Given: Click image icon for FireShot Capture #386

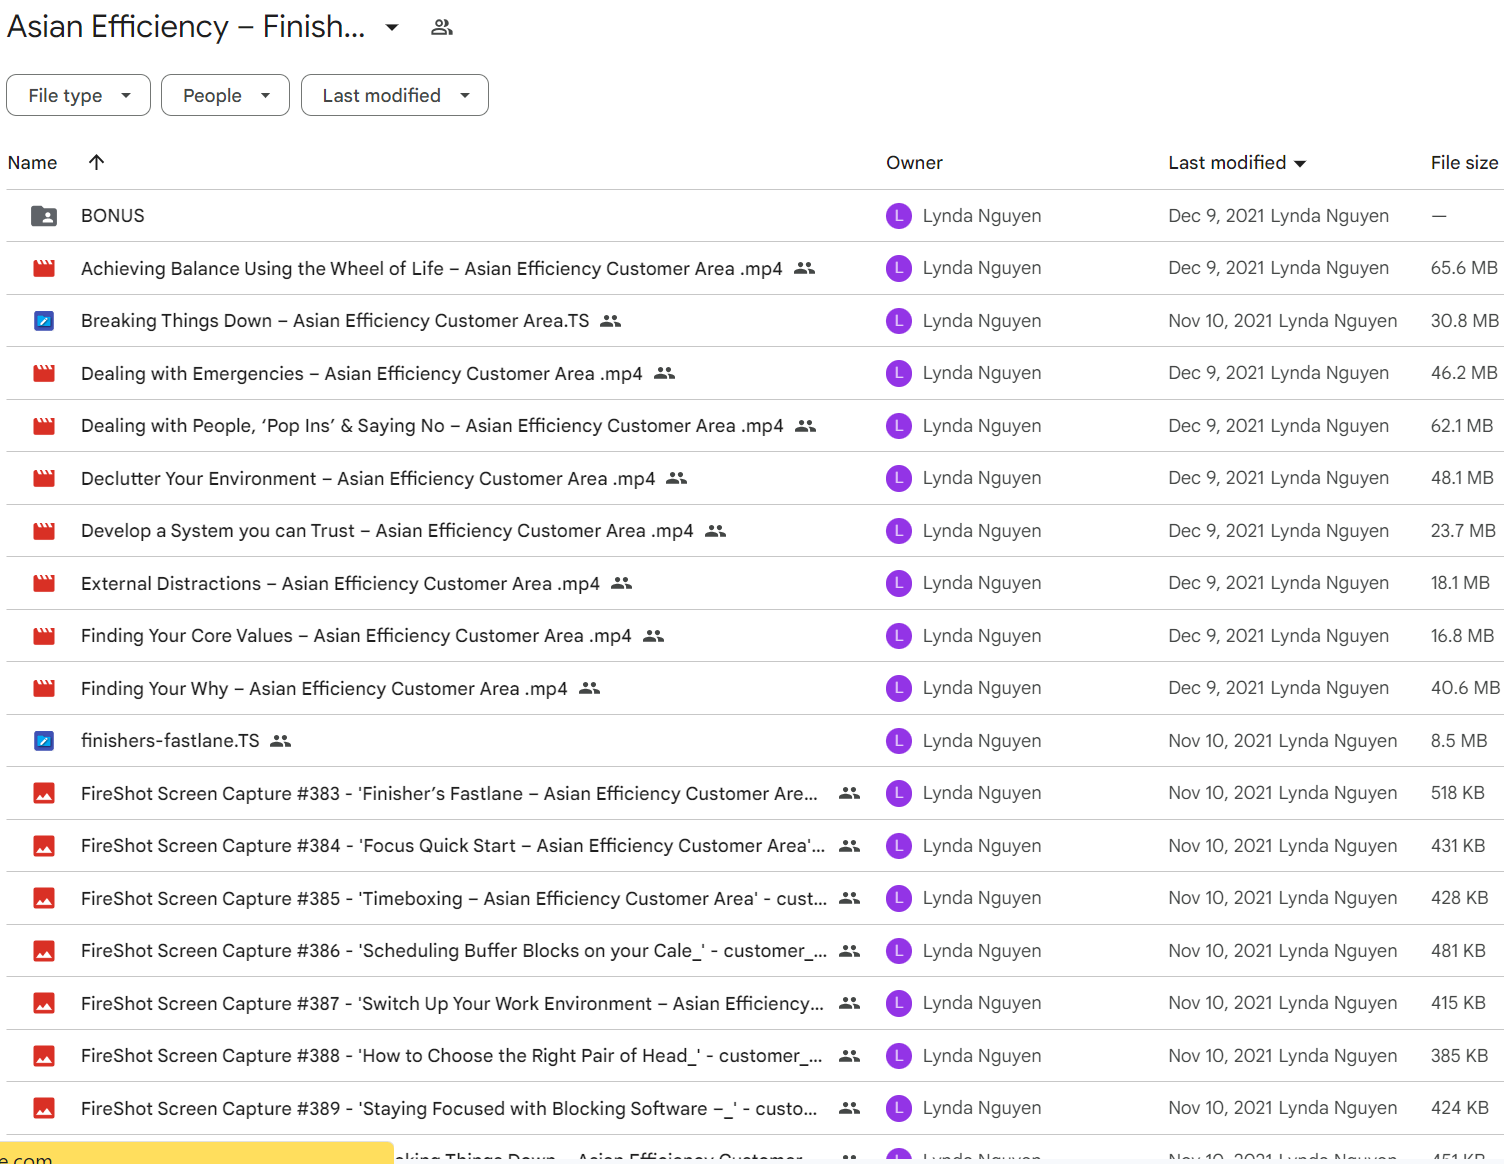Looking at the screenshot, I should tap(44, 951).
